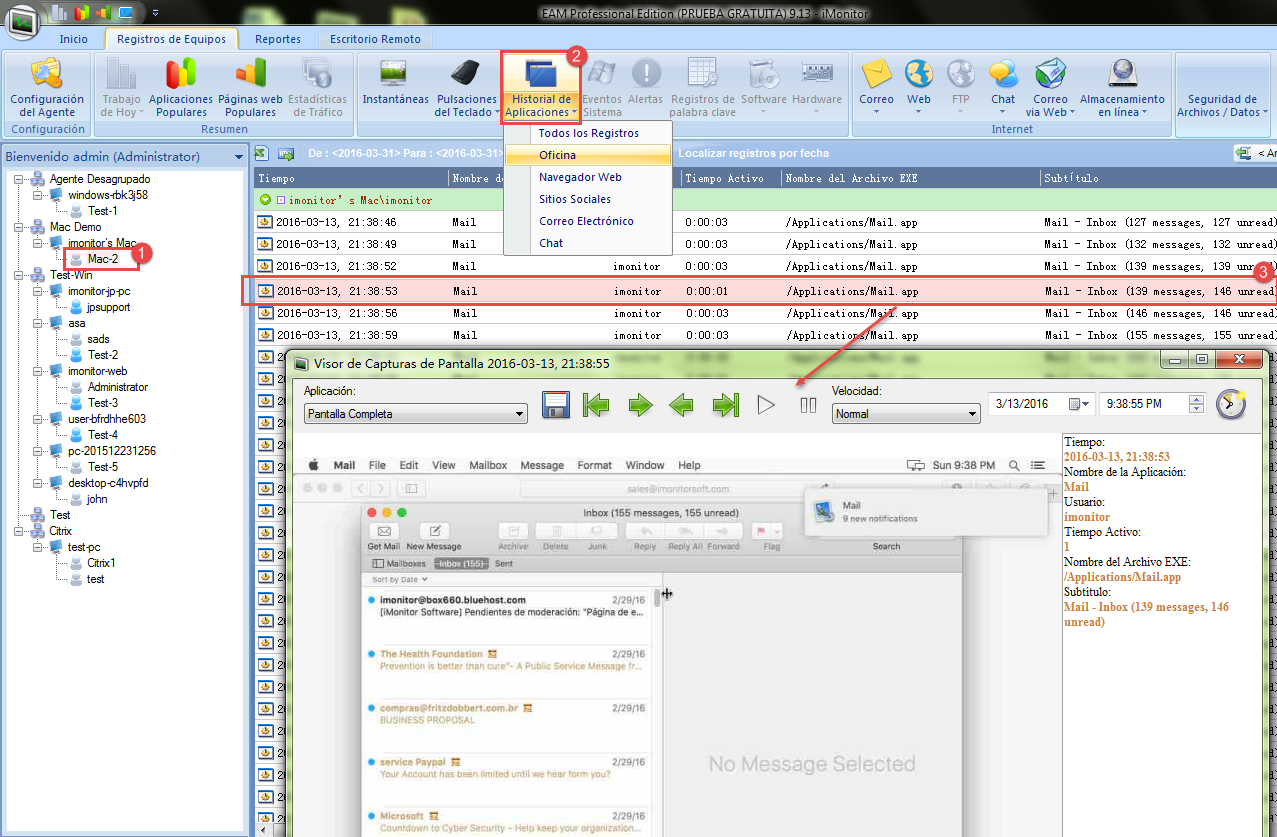Open the Aplicación combo box showing Pantalla Completa
Screen dimensions: 1277x837
click(x=415, y=414)
